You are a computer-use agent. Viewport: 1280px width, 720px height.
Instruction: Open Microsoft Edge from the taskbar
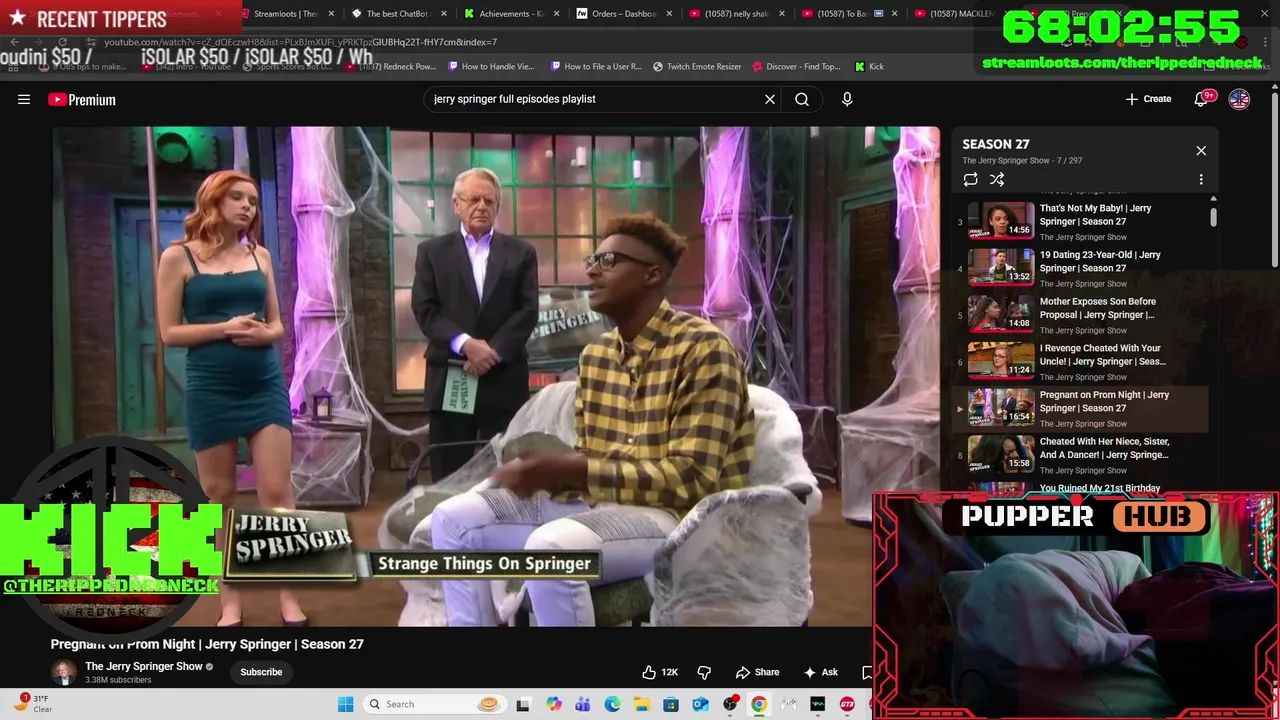(612, 704)
